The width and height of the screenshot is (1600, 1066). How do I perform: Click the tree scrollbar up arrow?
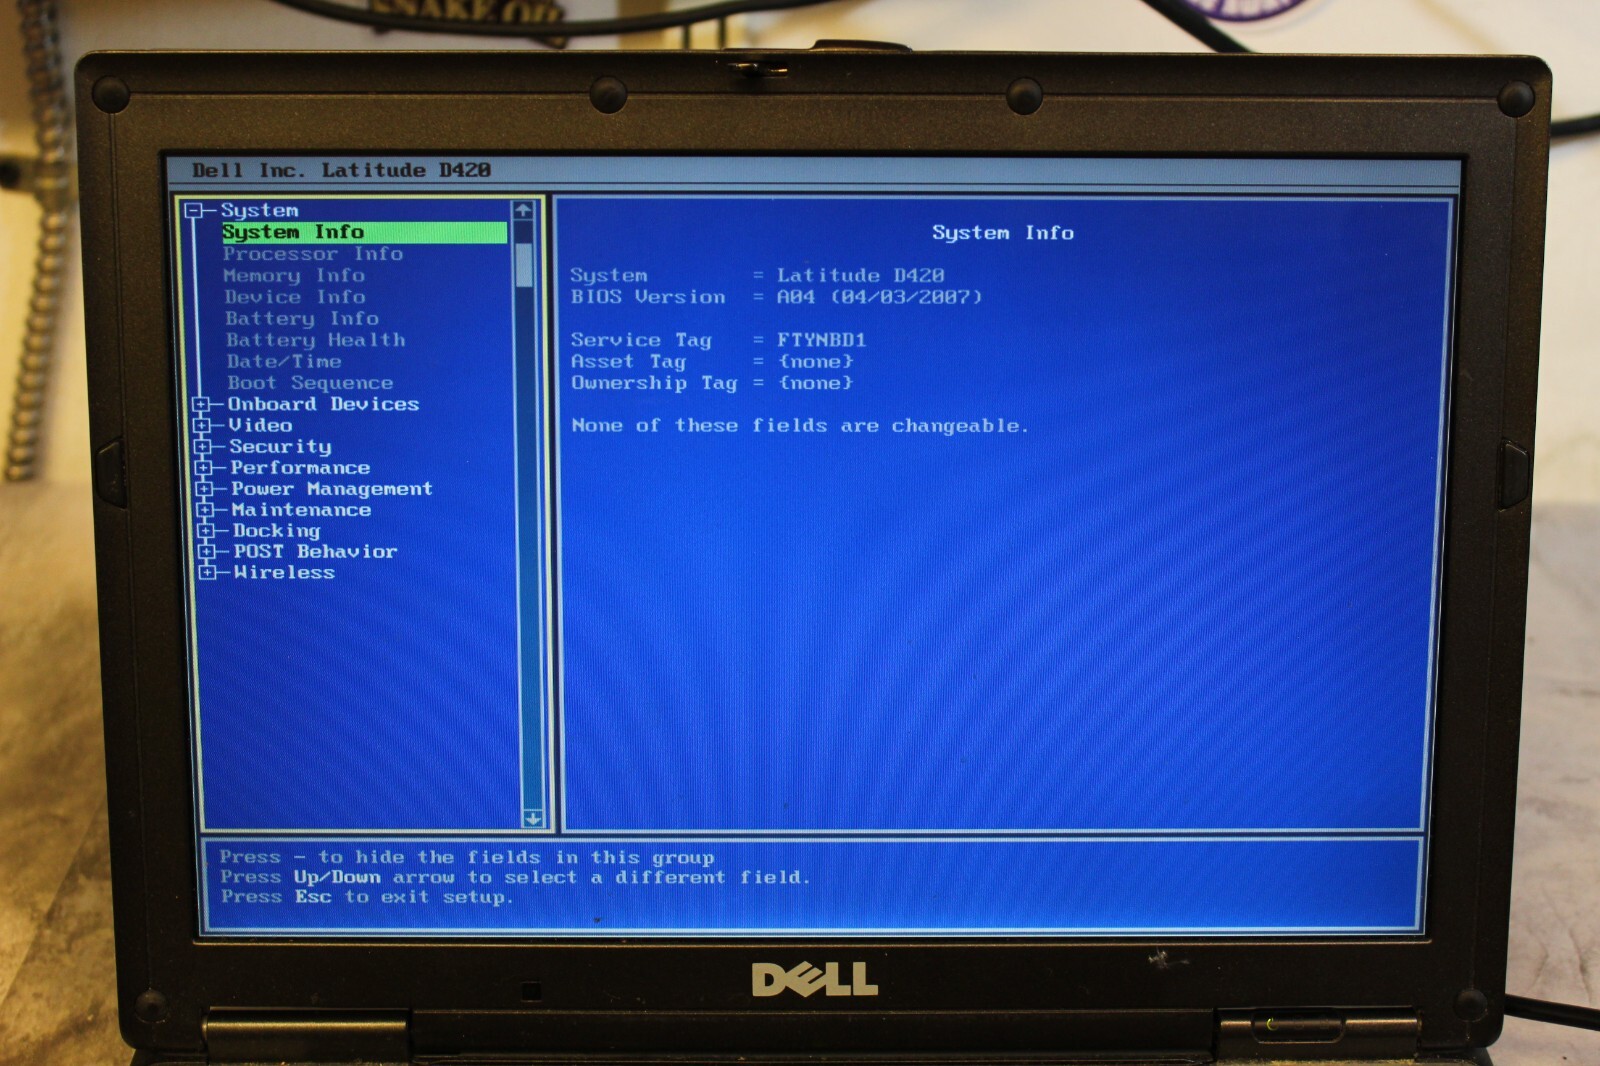point(523,211)
